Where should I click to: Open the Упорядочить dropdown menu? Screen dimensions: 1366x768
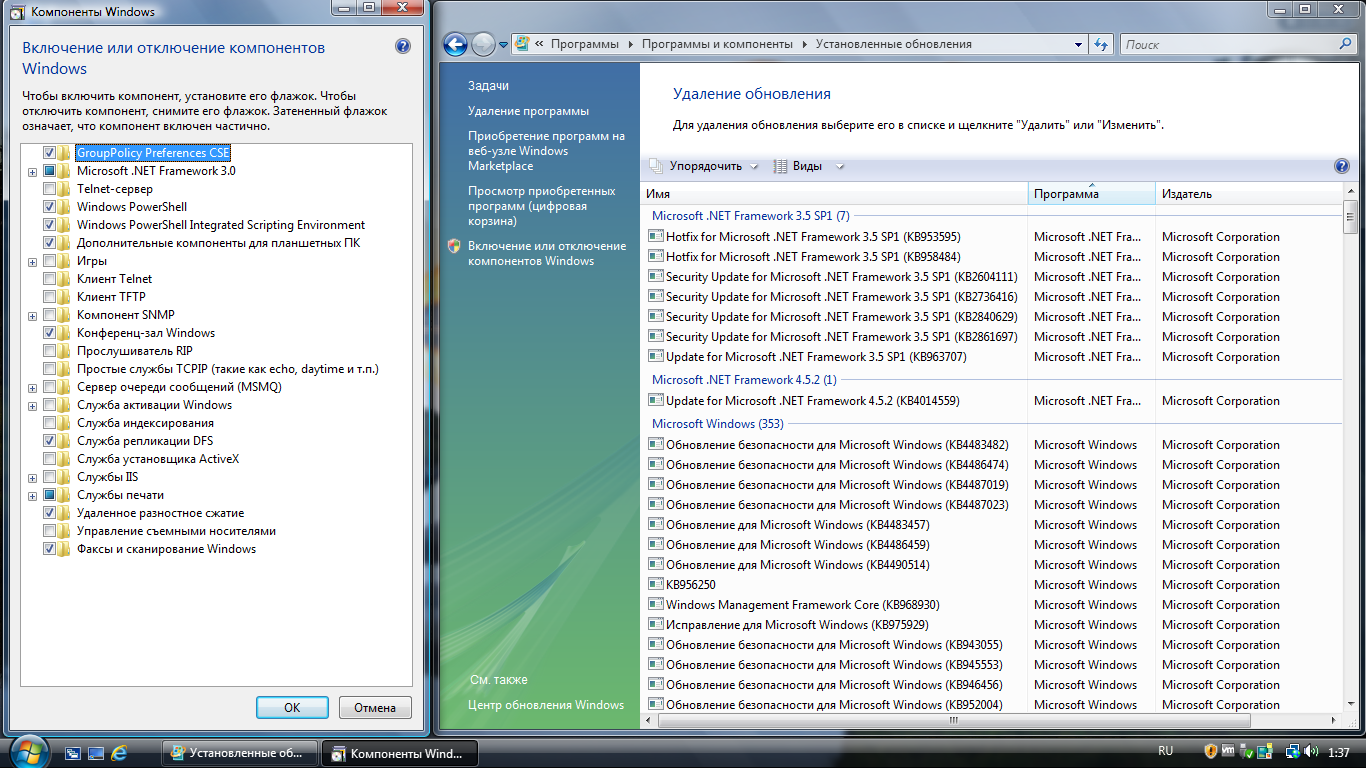click(704, 167)
